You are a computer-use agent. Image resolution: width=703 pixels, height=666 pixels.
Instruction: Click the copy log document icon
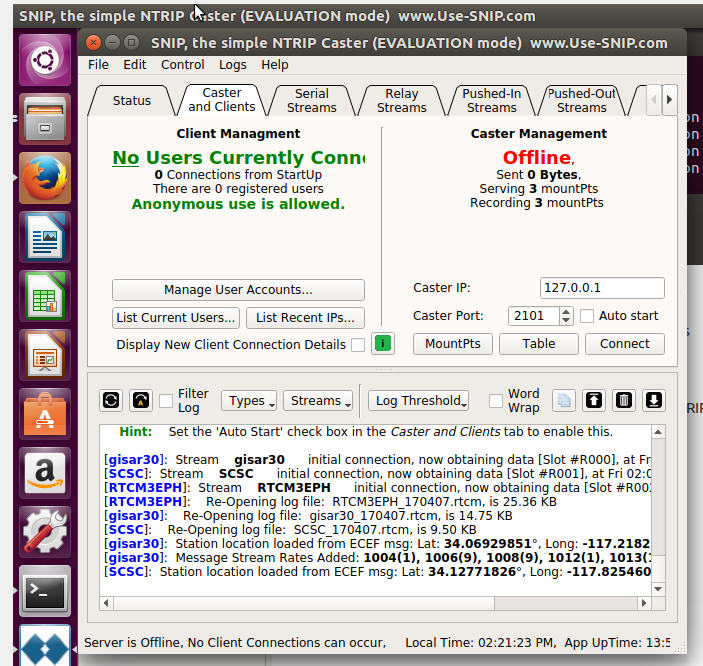pos(564,400)
